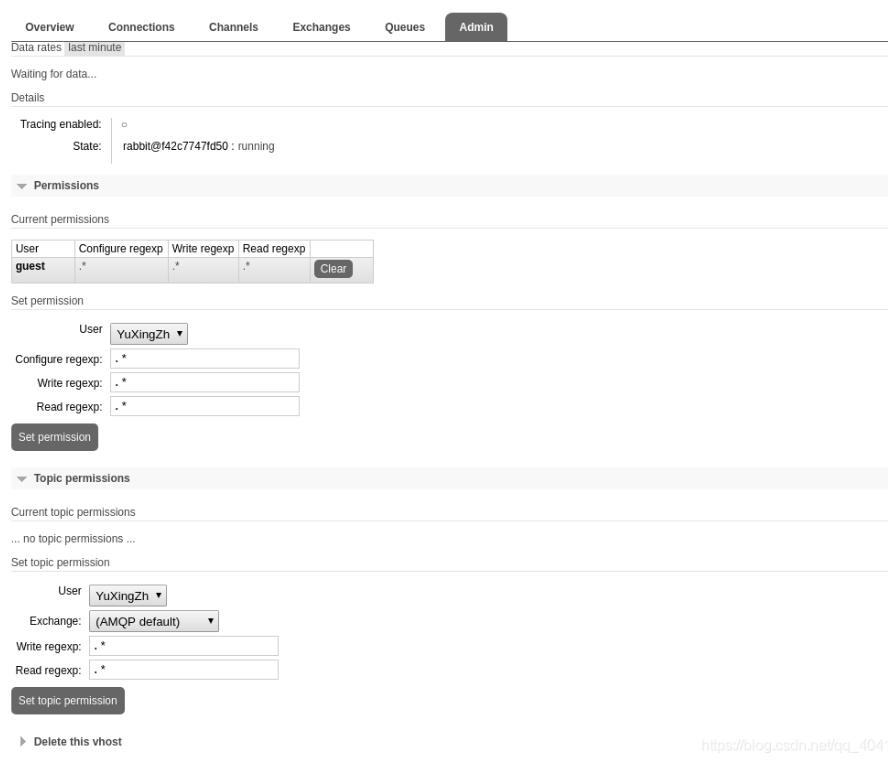Focus Read regexp field under Set topic permission
The image size is (888, 765).
click(183, 670)
